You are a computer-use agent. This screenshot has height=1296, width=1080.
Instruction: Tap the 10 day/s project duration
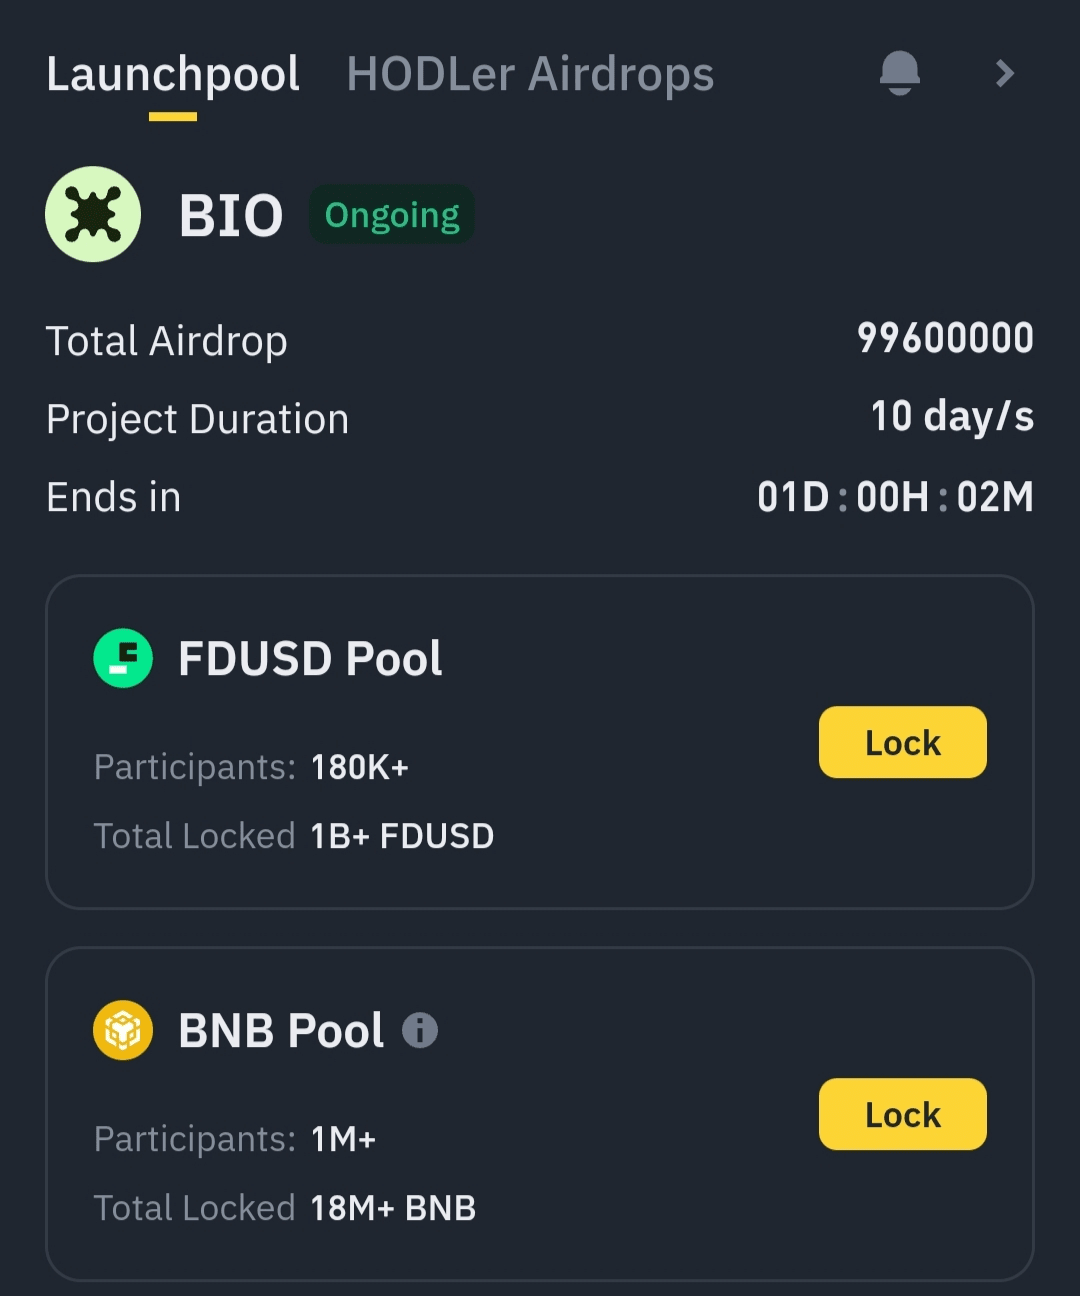point(952,417)
